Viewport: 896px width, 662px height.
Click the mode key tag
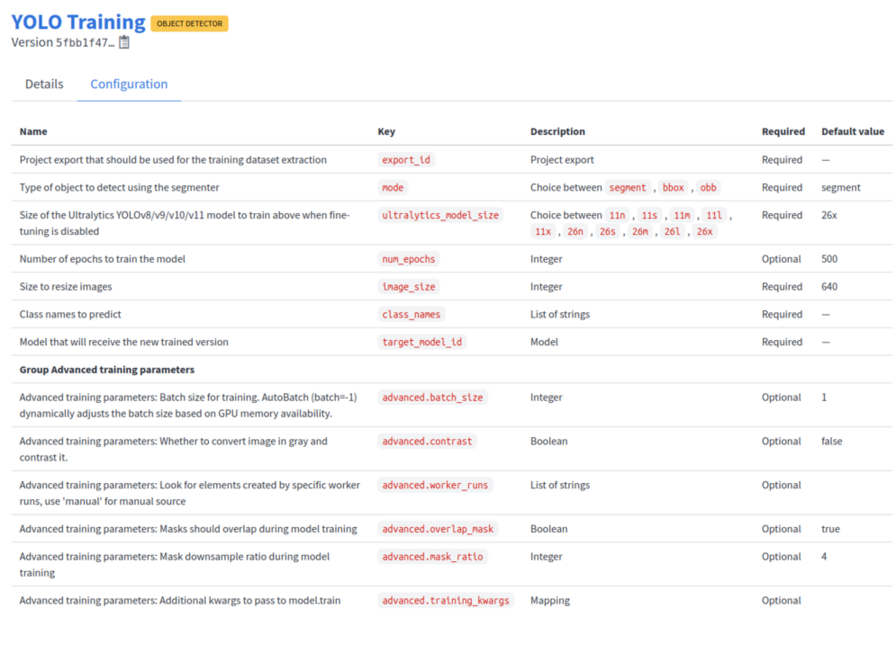393,188
